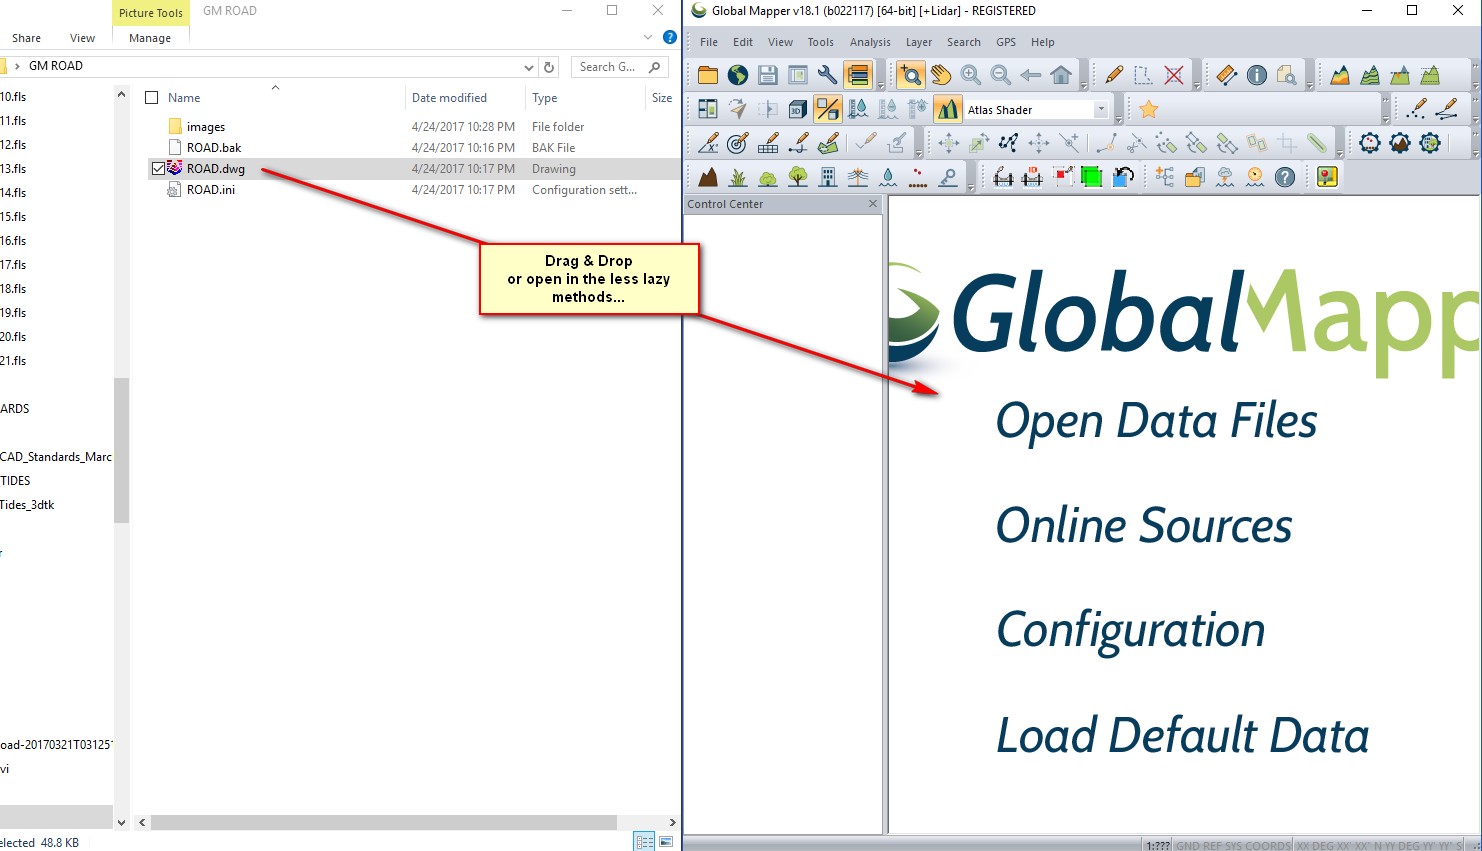Open the Analysis menu
The image size is (1482, 851).
(870, 42)
